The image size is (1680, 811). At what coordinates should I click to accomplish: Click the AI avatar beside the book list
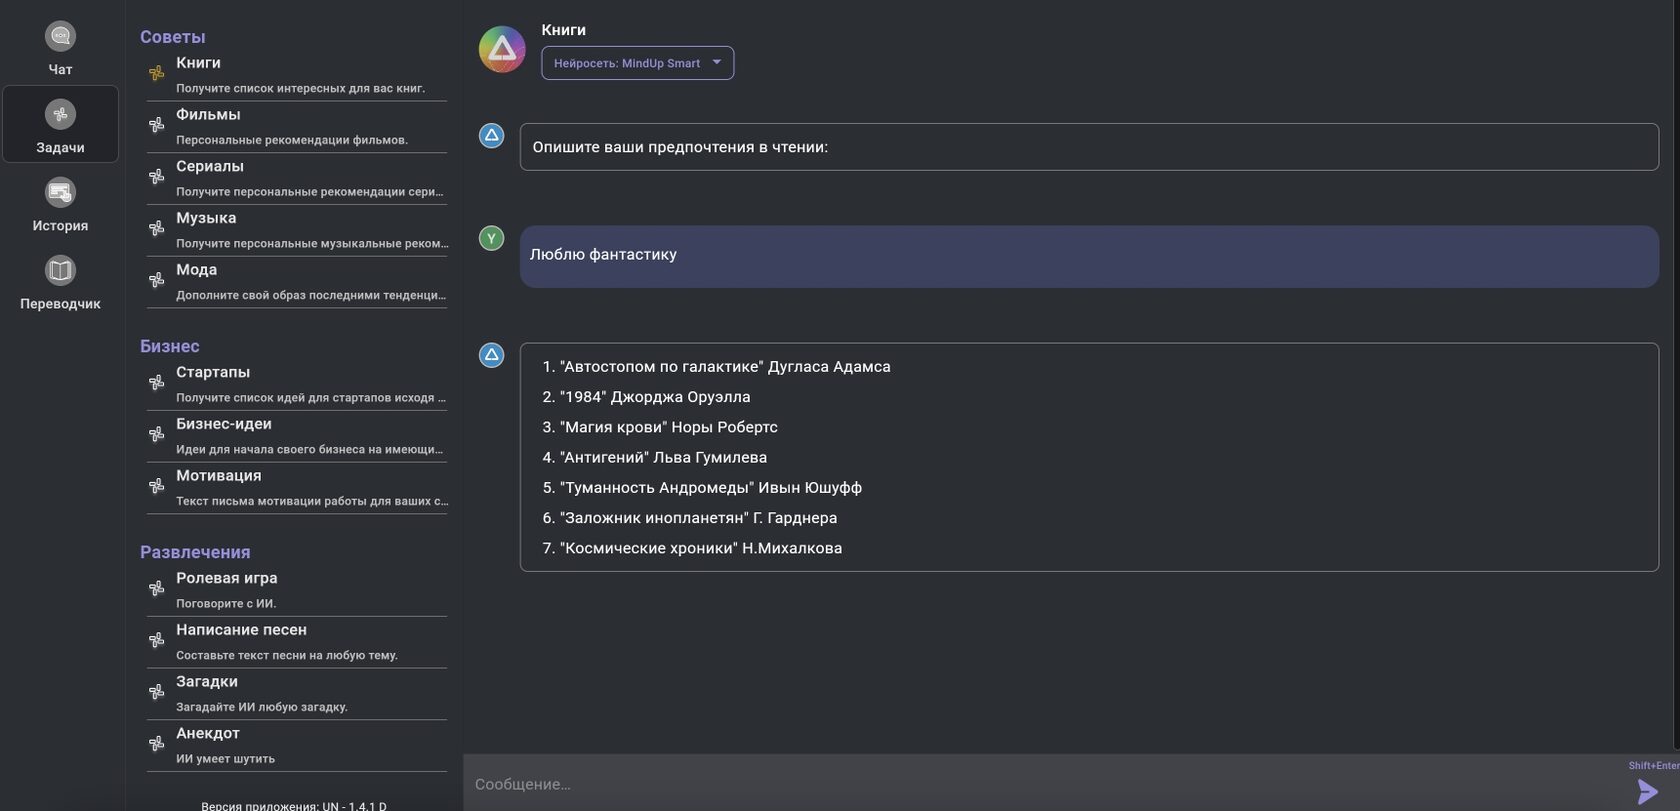[x=491, y=355]
